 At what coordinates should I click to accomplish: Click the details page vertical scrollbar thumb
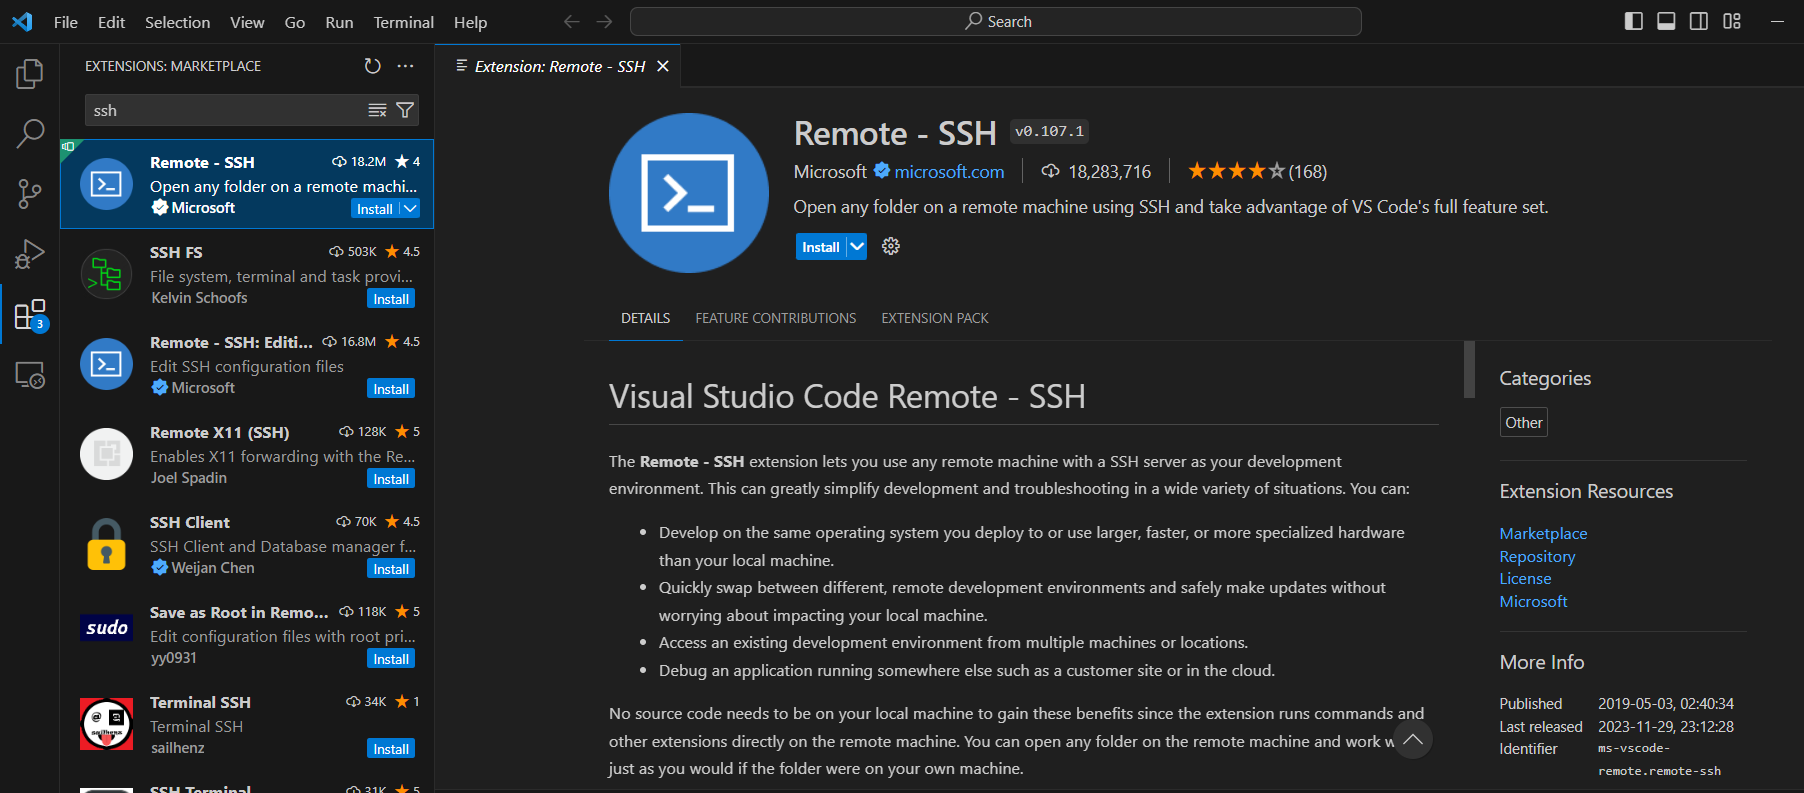click(x=1469, y=369)
